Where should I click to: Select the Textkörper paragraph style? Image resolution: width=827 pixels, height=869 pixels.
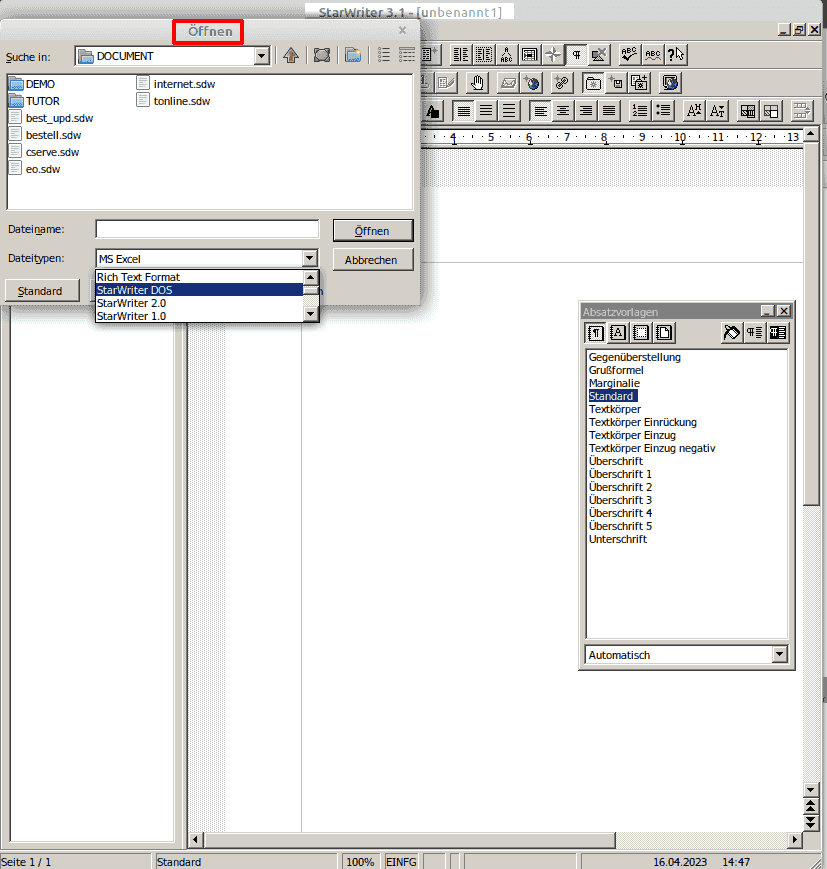[x=614, y=409]
